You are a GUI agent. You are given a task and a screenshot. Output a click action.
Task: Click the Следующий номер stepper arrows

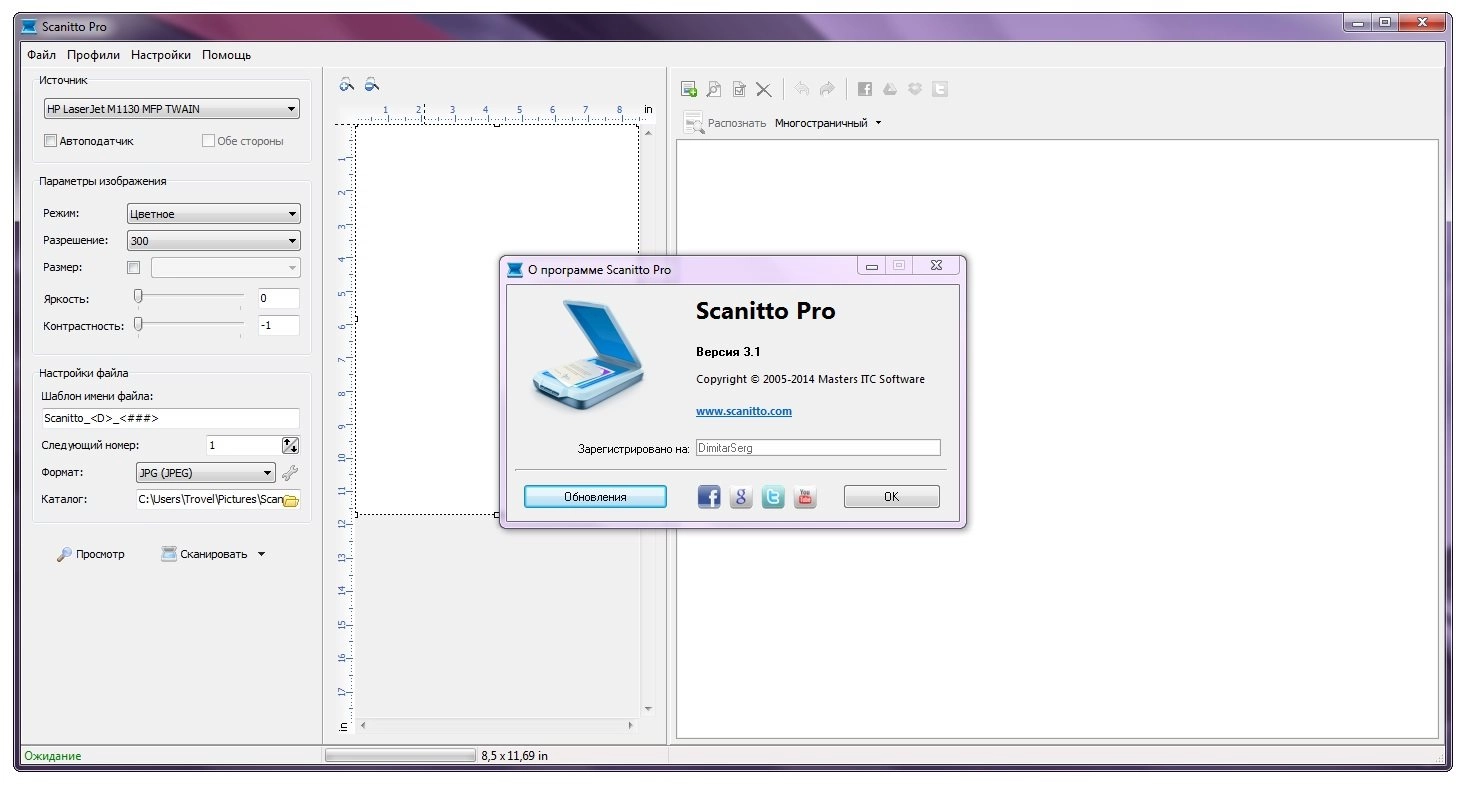pyautogui.click(x=291, y=446)
